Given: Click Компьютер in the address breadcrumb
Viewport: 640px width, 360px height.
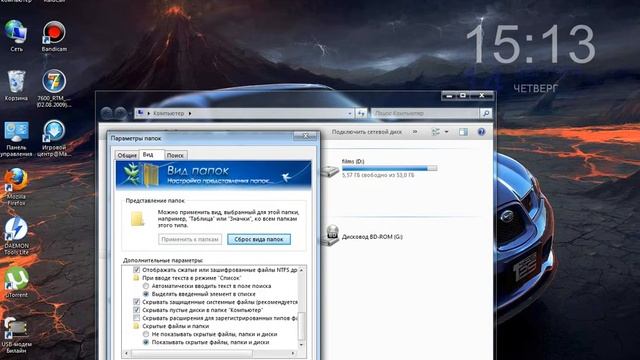Looking at the screenshot, I should [169, 113].
